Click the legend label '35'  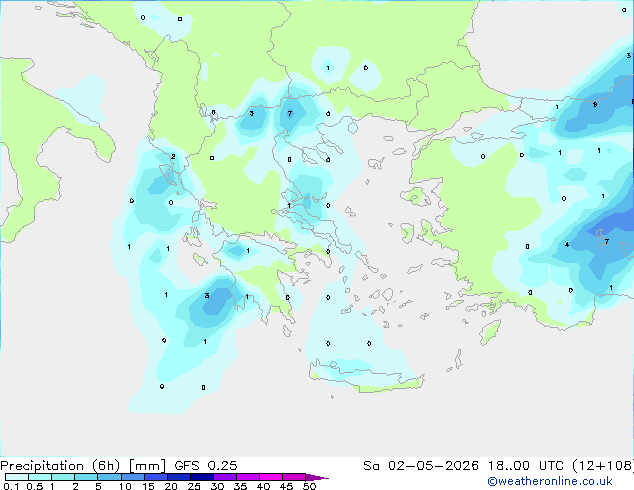(x=240, y=486)
